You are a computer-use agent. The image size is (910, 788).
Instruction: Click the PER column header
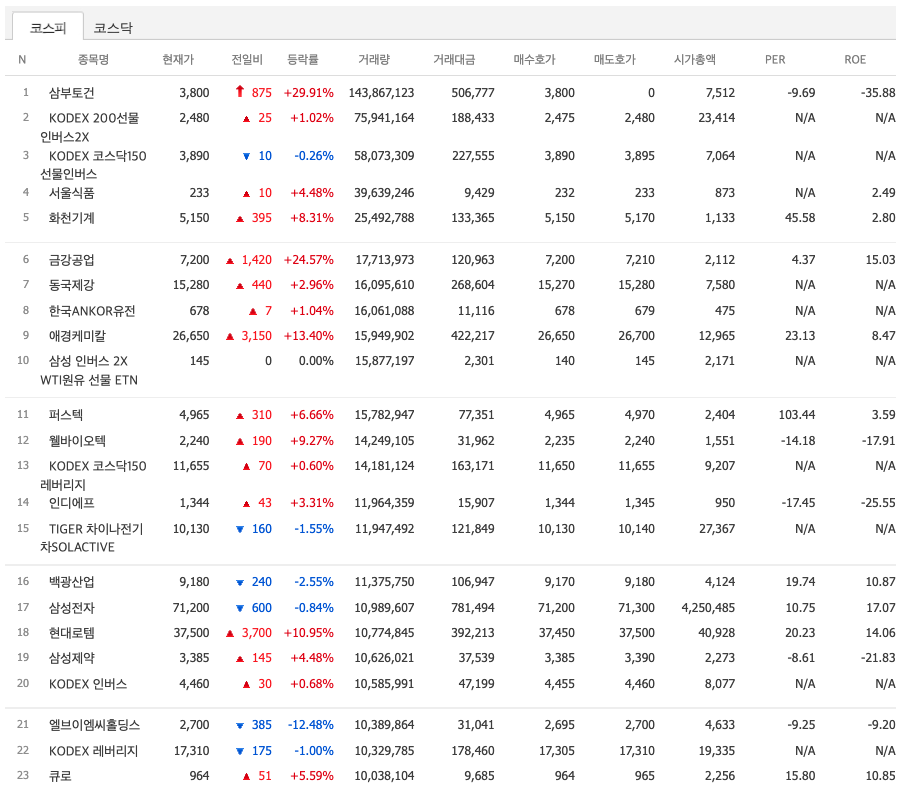(x=775, y=59)
